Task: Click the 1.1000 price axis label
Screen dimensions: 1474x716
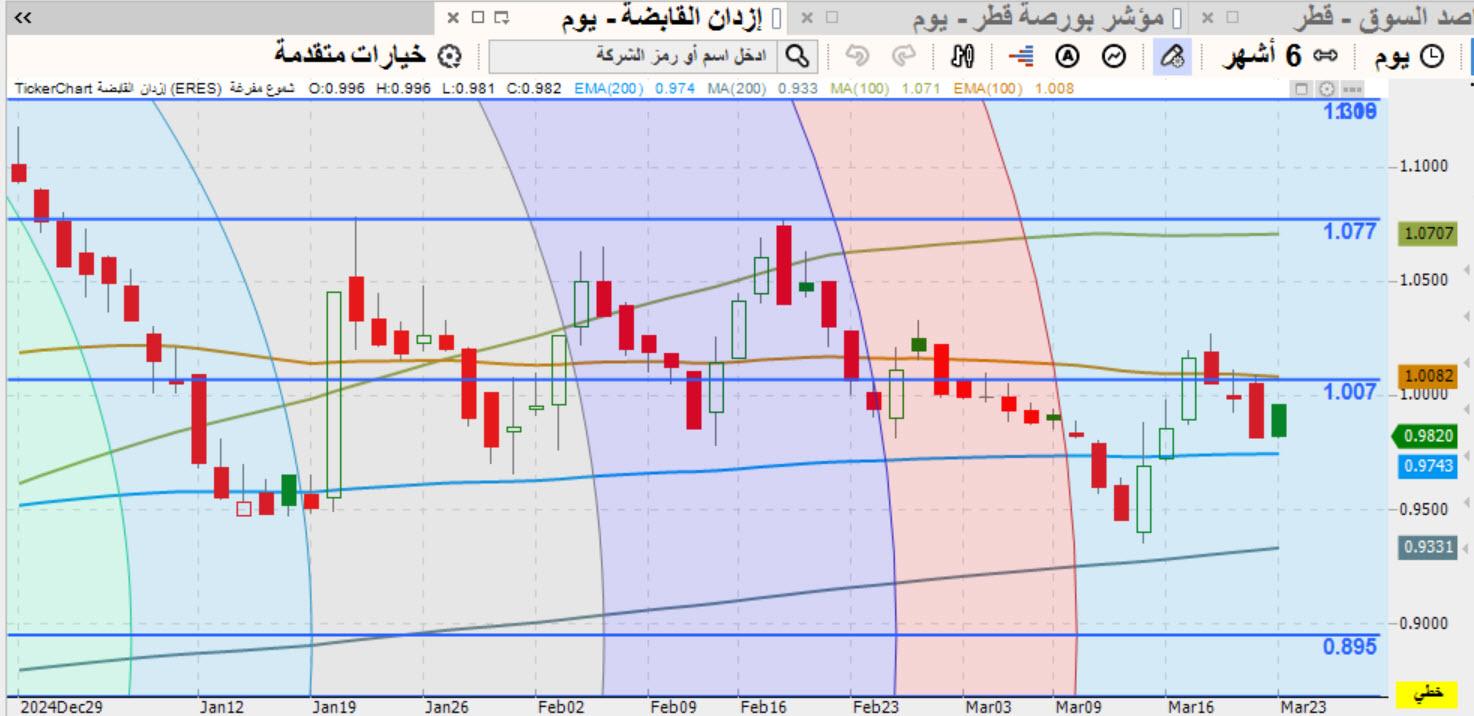Action: point(1424,166)
